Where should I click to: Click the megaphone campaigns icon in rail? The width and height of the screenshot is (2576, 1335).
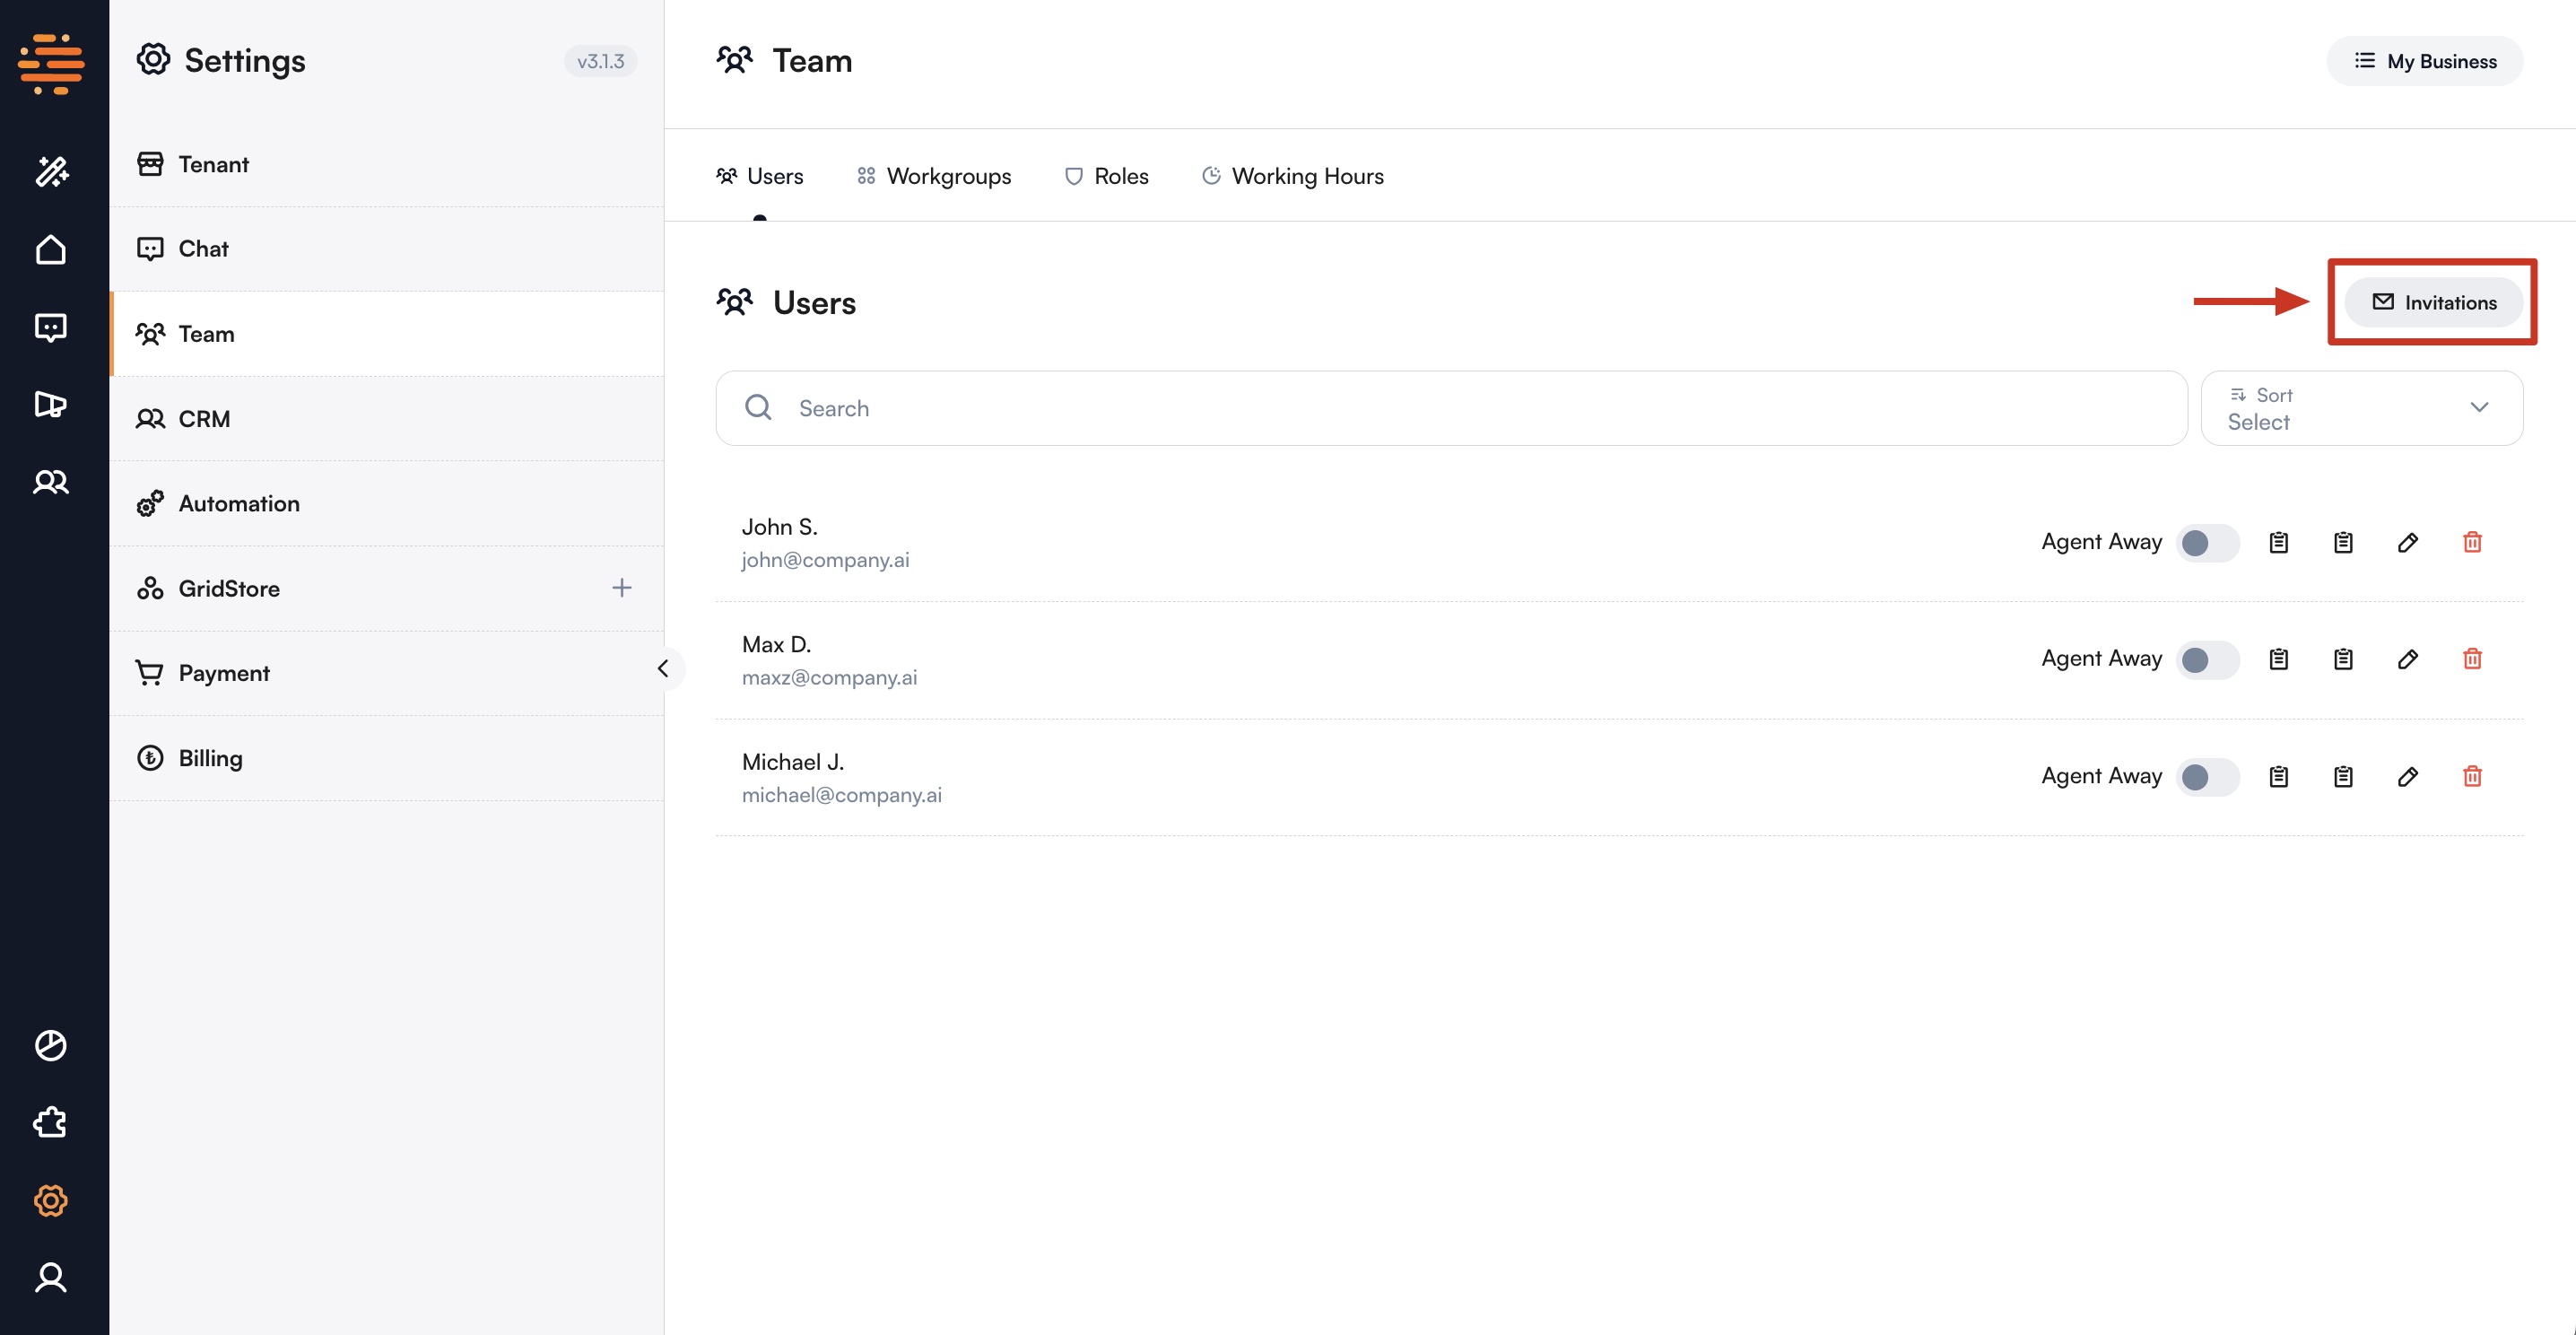click(51, 404)
